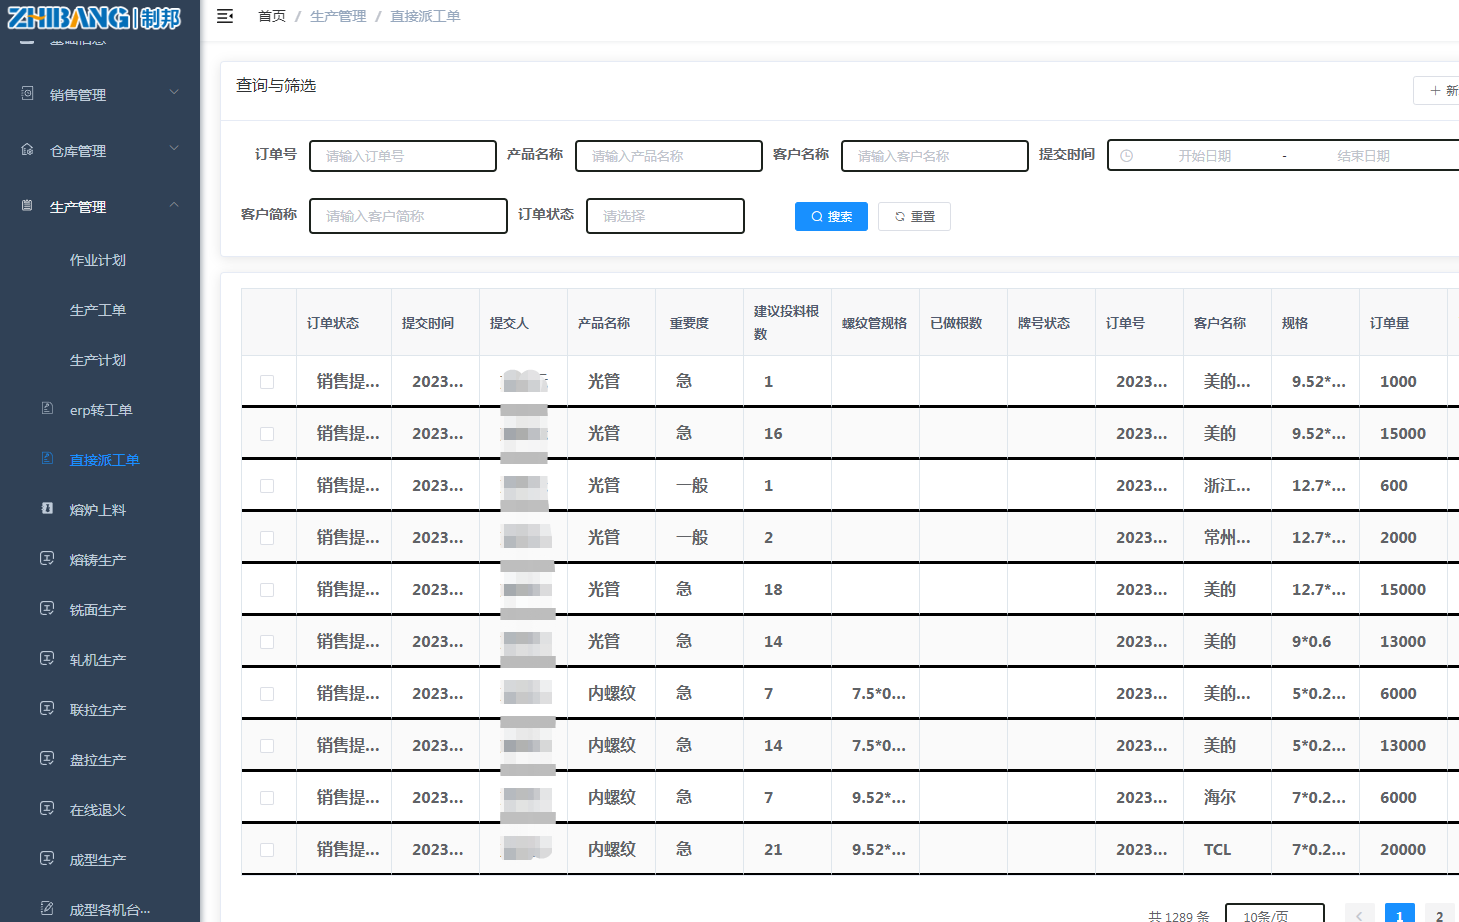Image resolution: width=1459 pixels, height=922 pixels.
Task: Click the 熔铸生产 menu icon
Action: pos(47,559)
